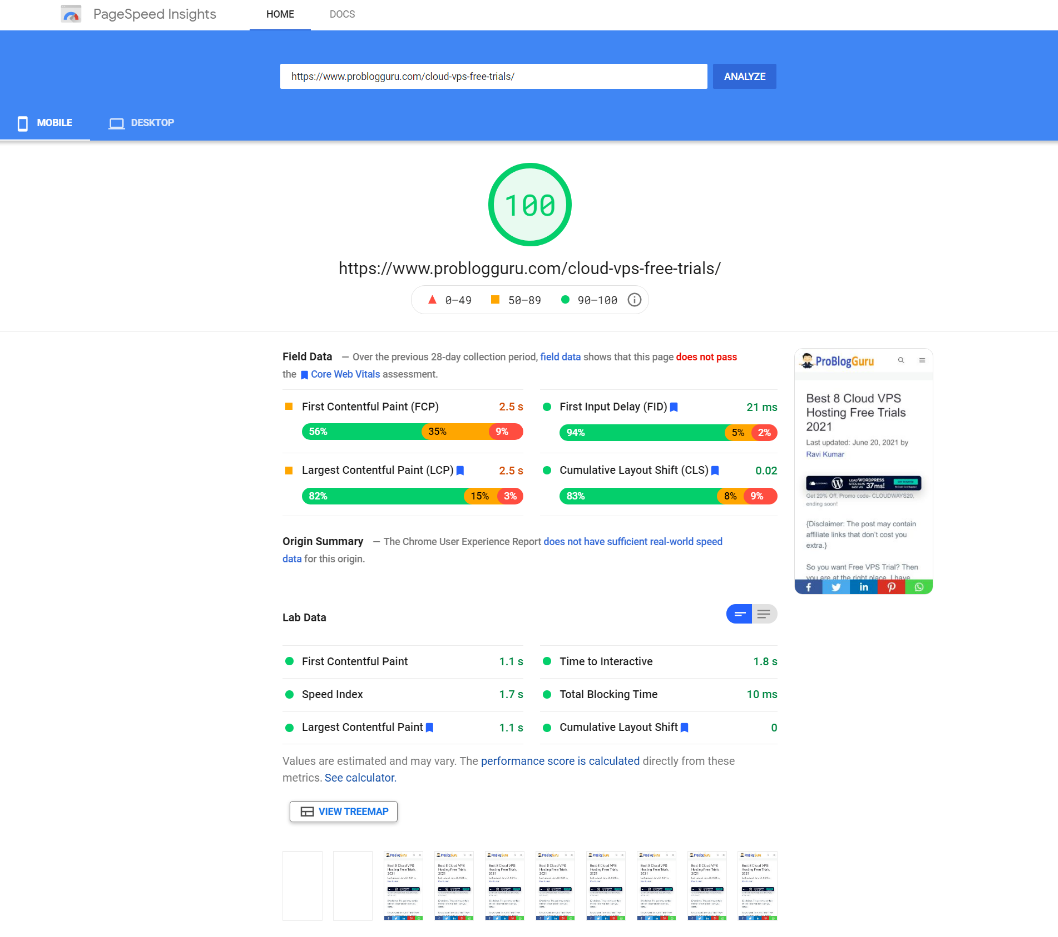Click the URL input field
Viewport: 1058px width, 937px height.
tap(493, 76)
